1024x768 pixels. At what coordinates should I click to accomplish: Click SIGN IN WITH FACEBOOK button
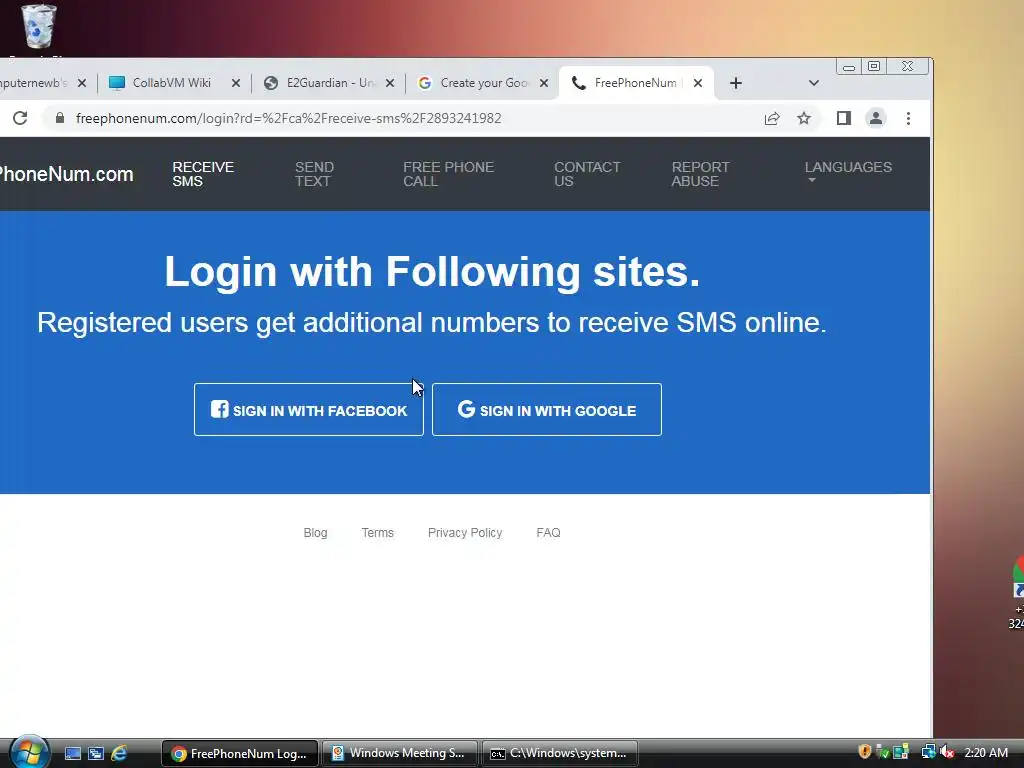(309, 409)
